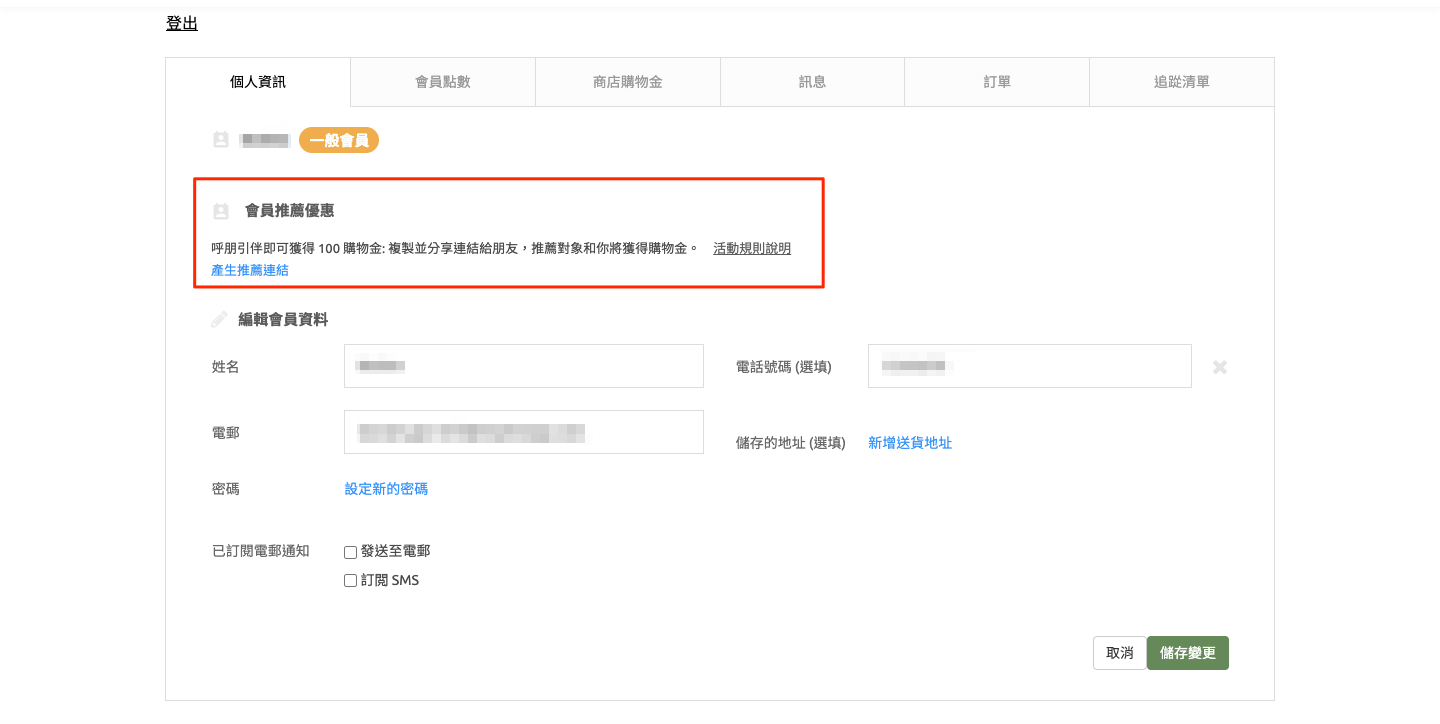Open the 活動規則說明 link

pyautogui.click(x=752, y=249)
